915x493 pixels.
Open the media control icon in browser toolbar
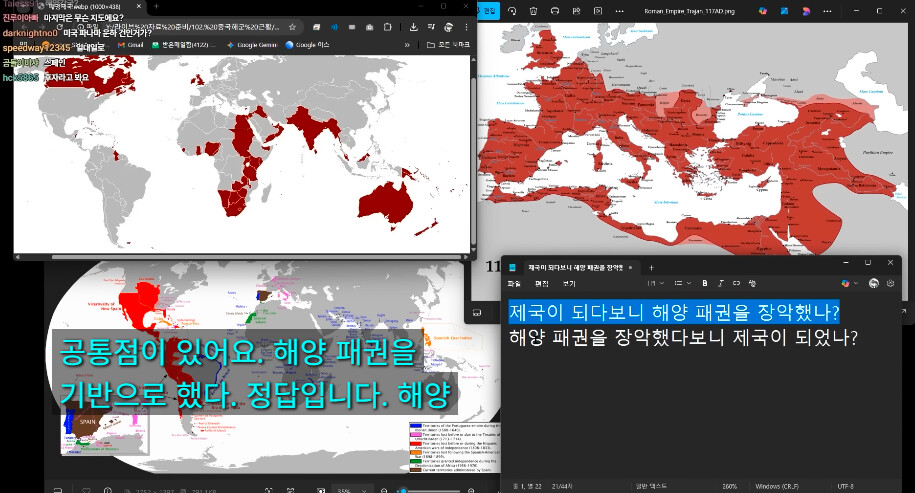[x=431, y=27]
